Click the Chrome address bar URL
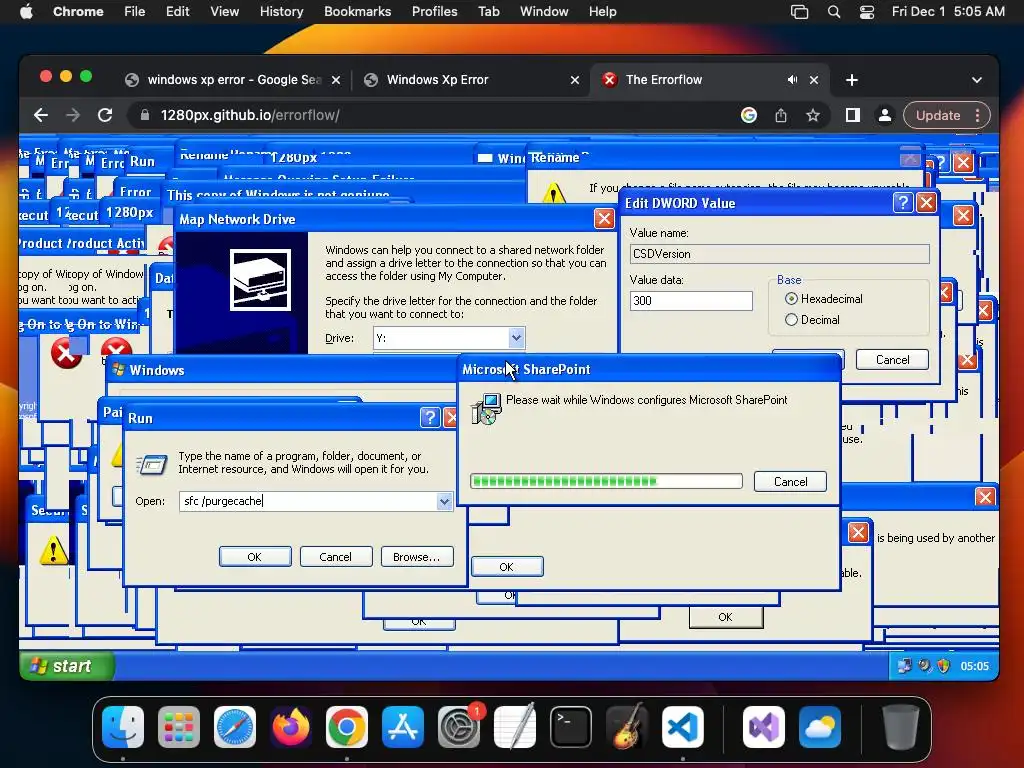The width and height of the screenshot is (1024, 768). pos(249,116)
